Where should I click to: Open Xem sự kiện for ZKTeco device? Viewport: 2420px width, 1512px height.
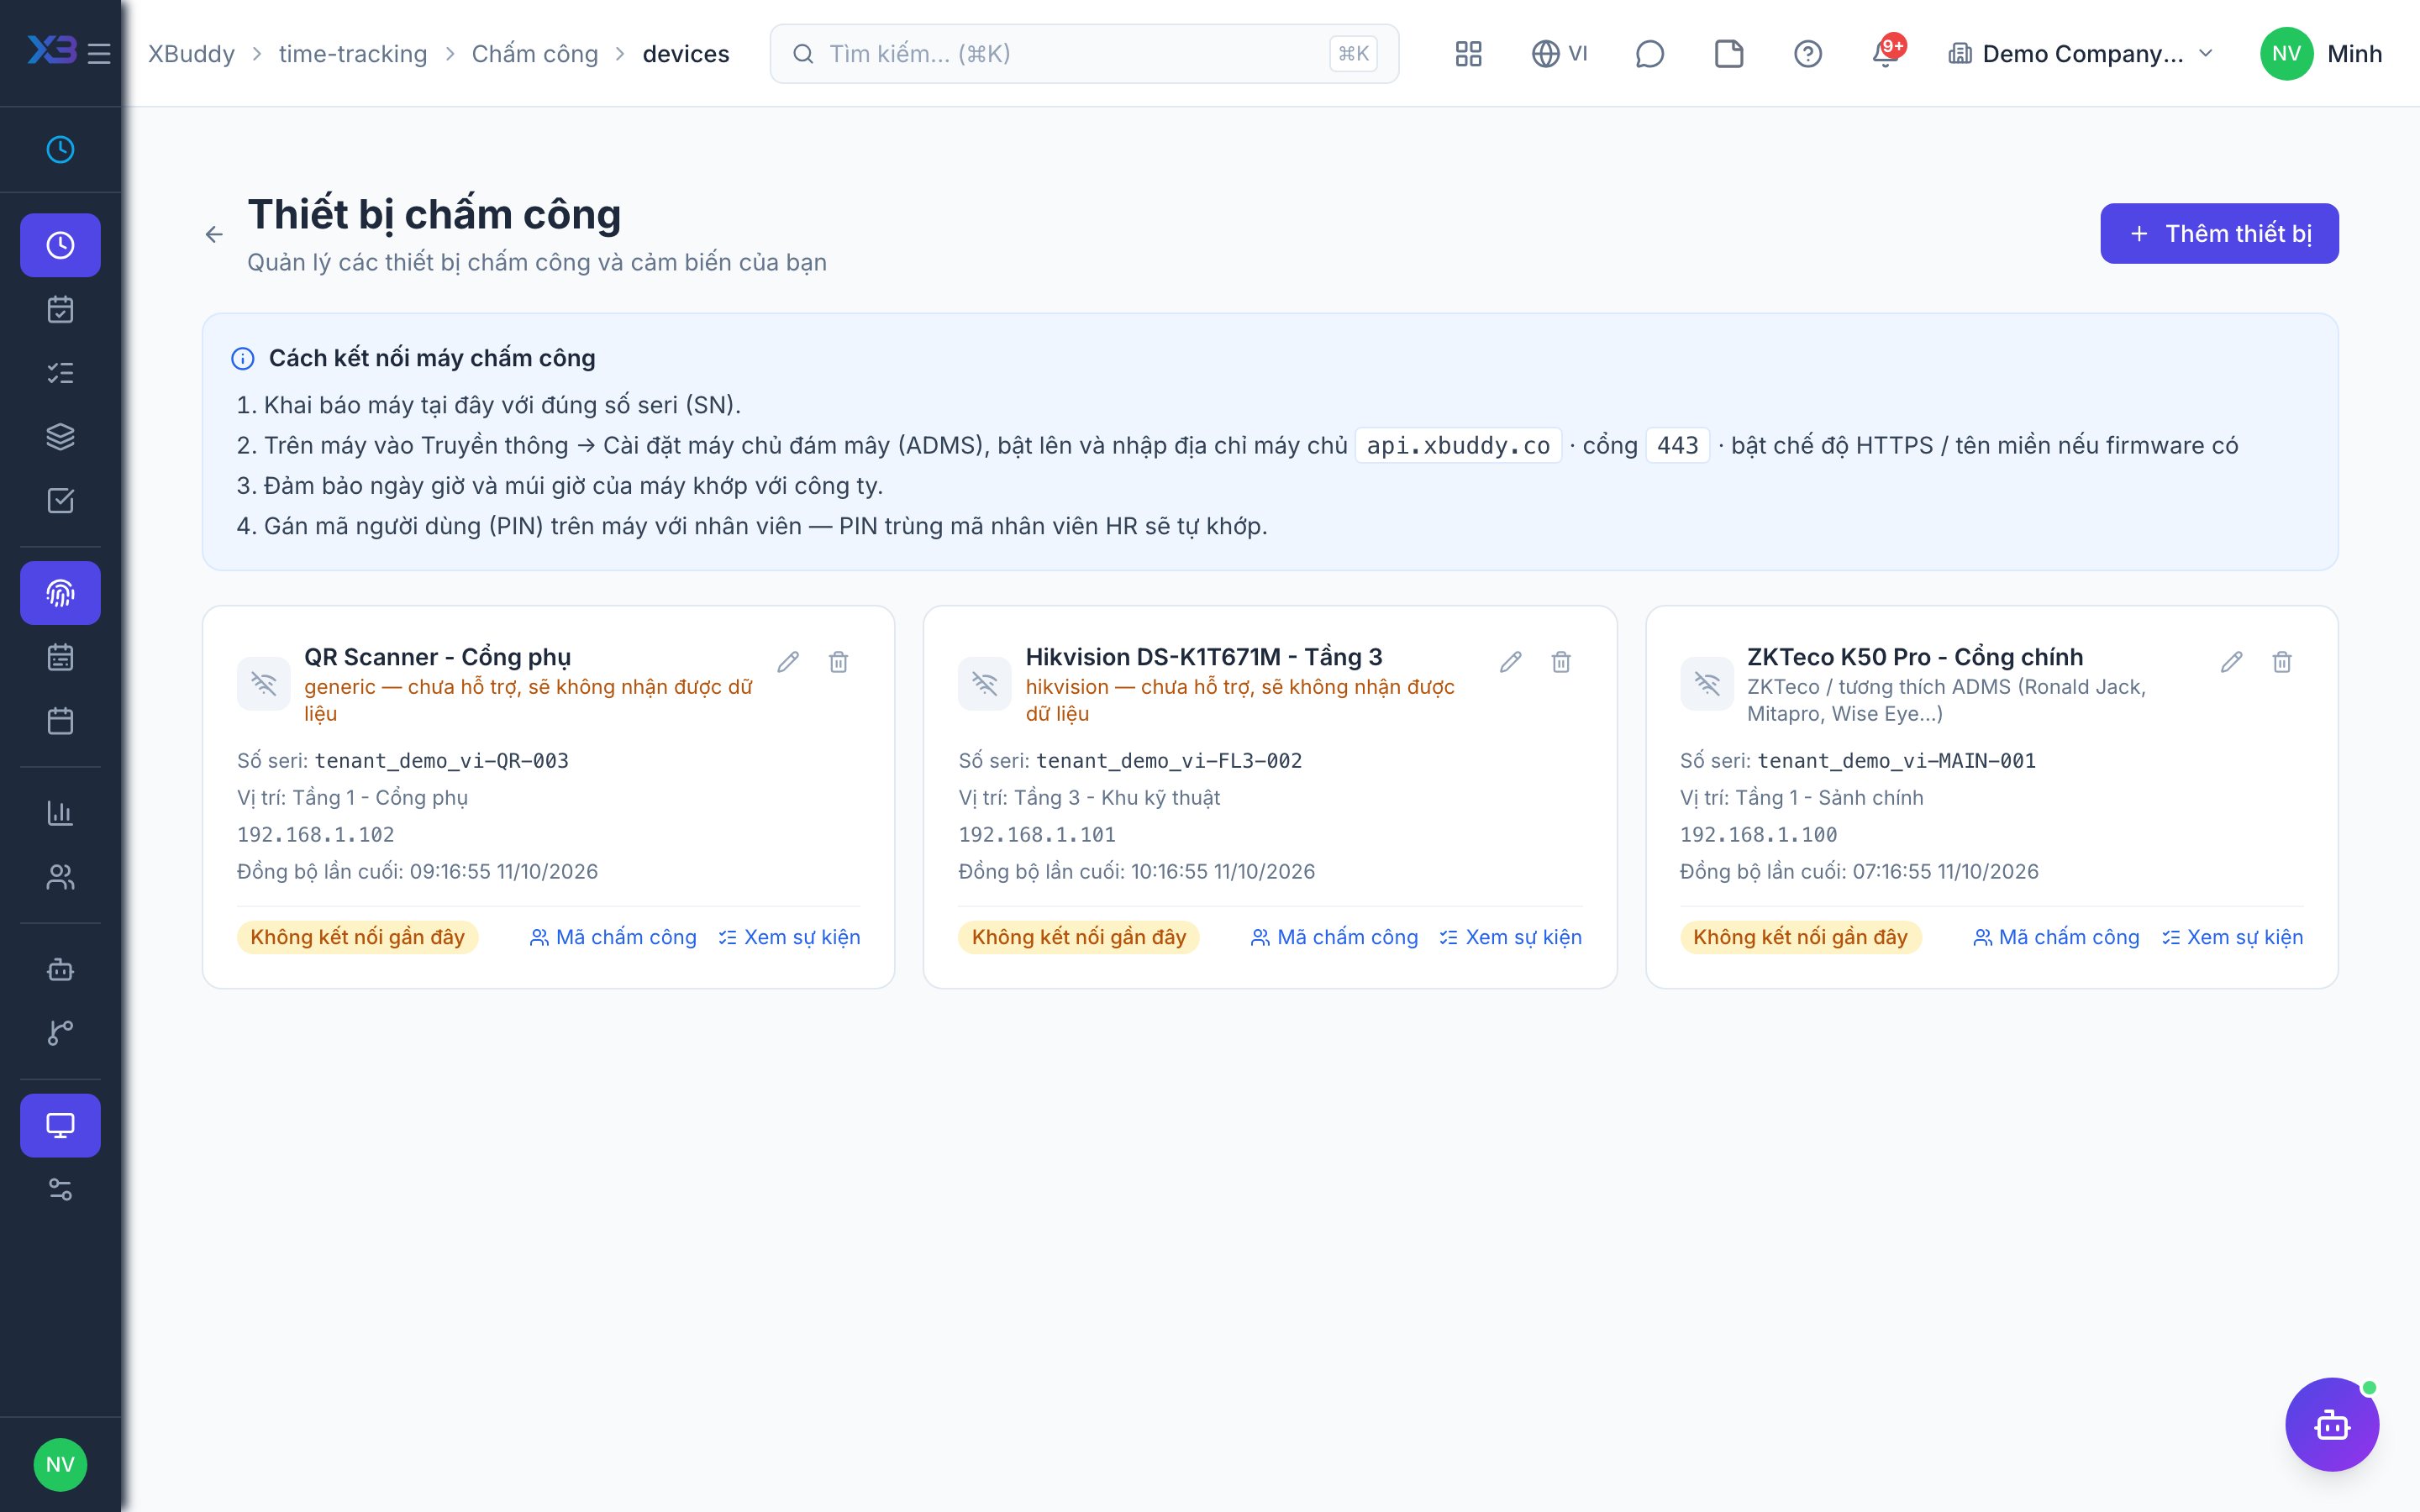tap(2232, 937)
